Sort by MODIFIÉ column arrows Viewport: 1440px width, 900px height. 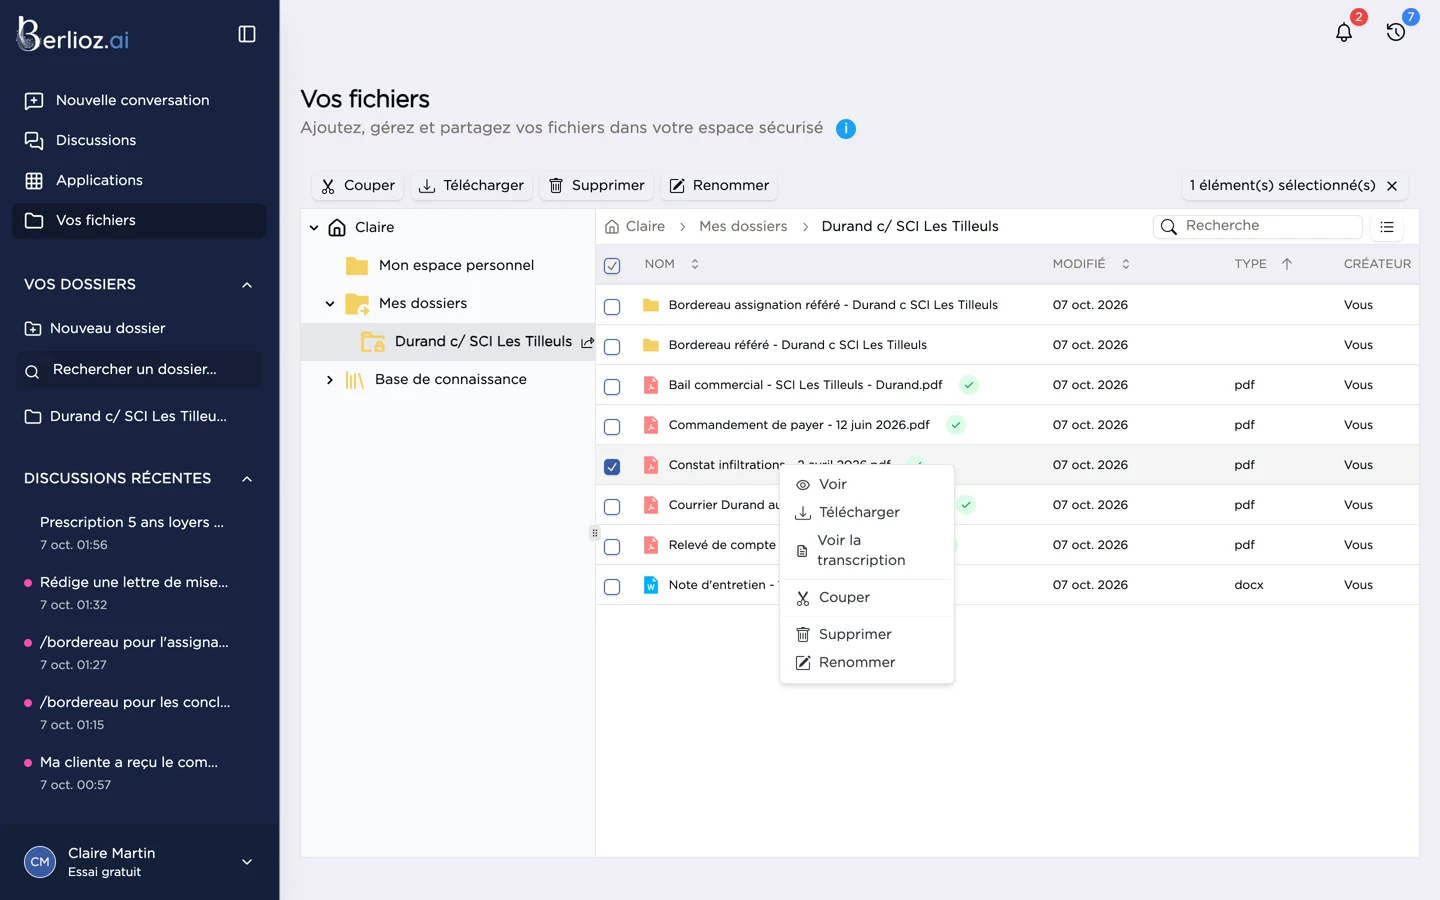pyautogui.click(x=1126, y=264)
